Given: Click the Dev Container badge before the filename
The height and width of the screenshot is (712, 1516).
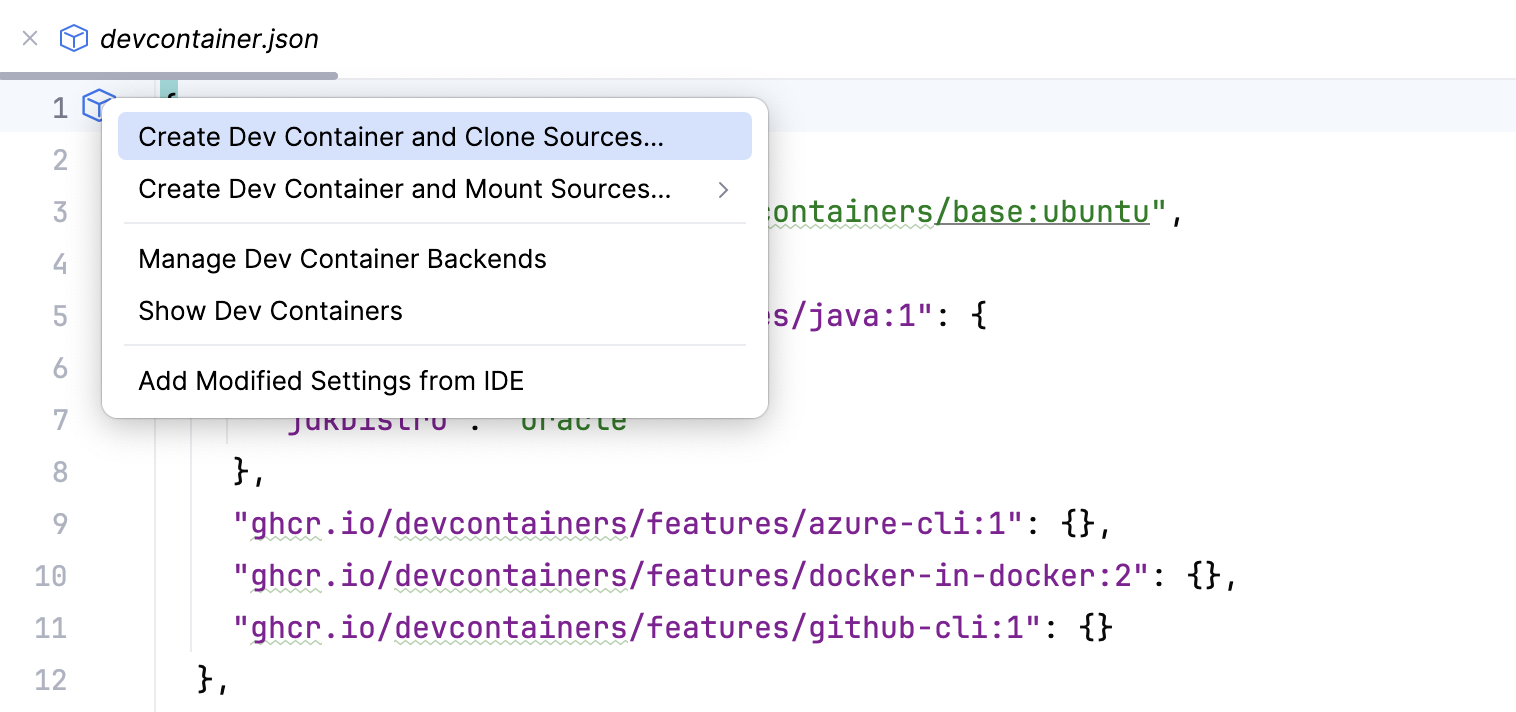Looking at the screenshot, I should (x=73, y=37).
